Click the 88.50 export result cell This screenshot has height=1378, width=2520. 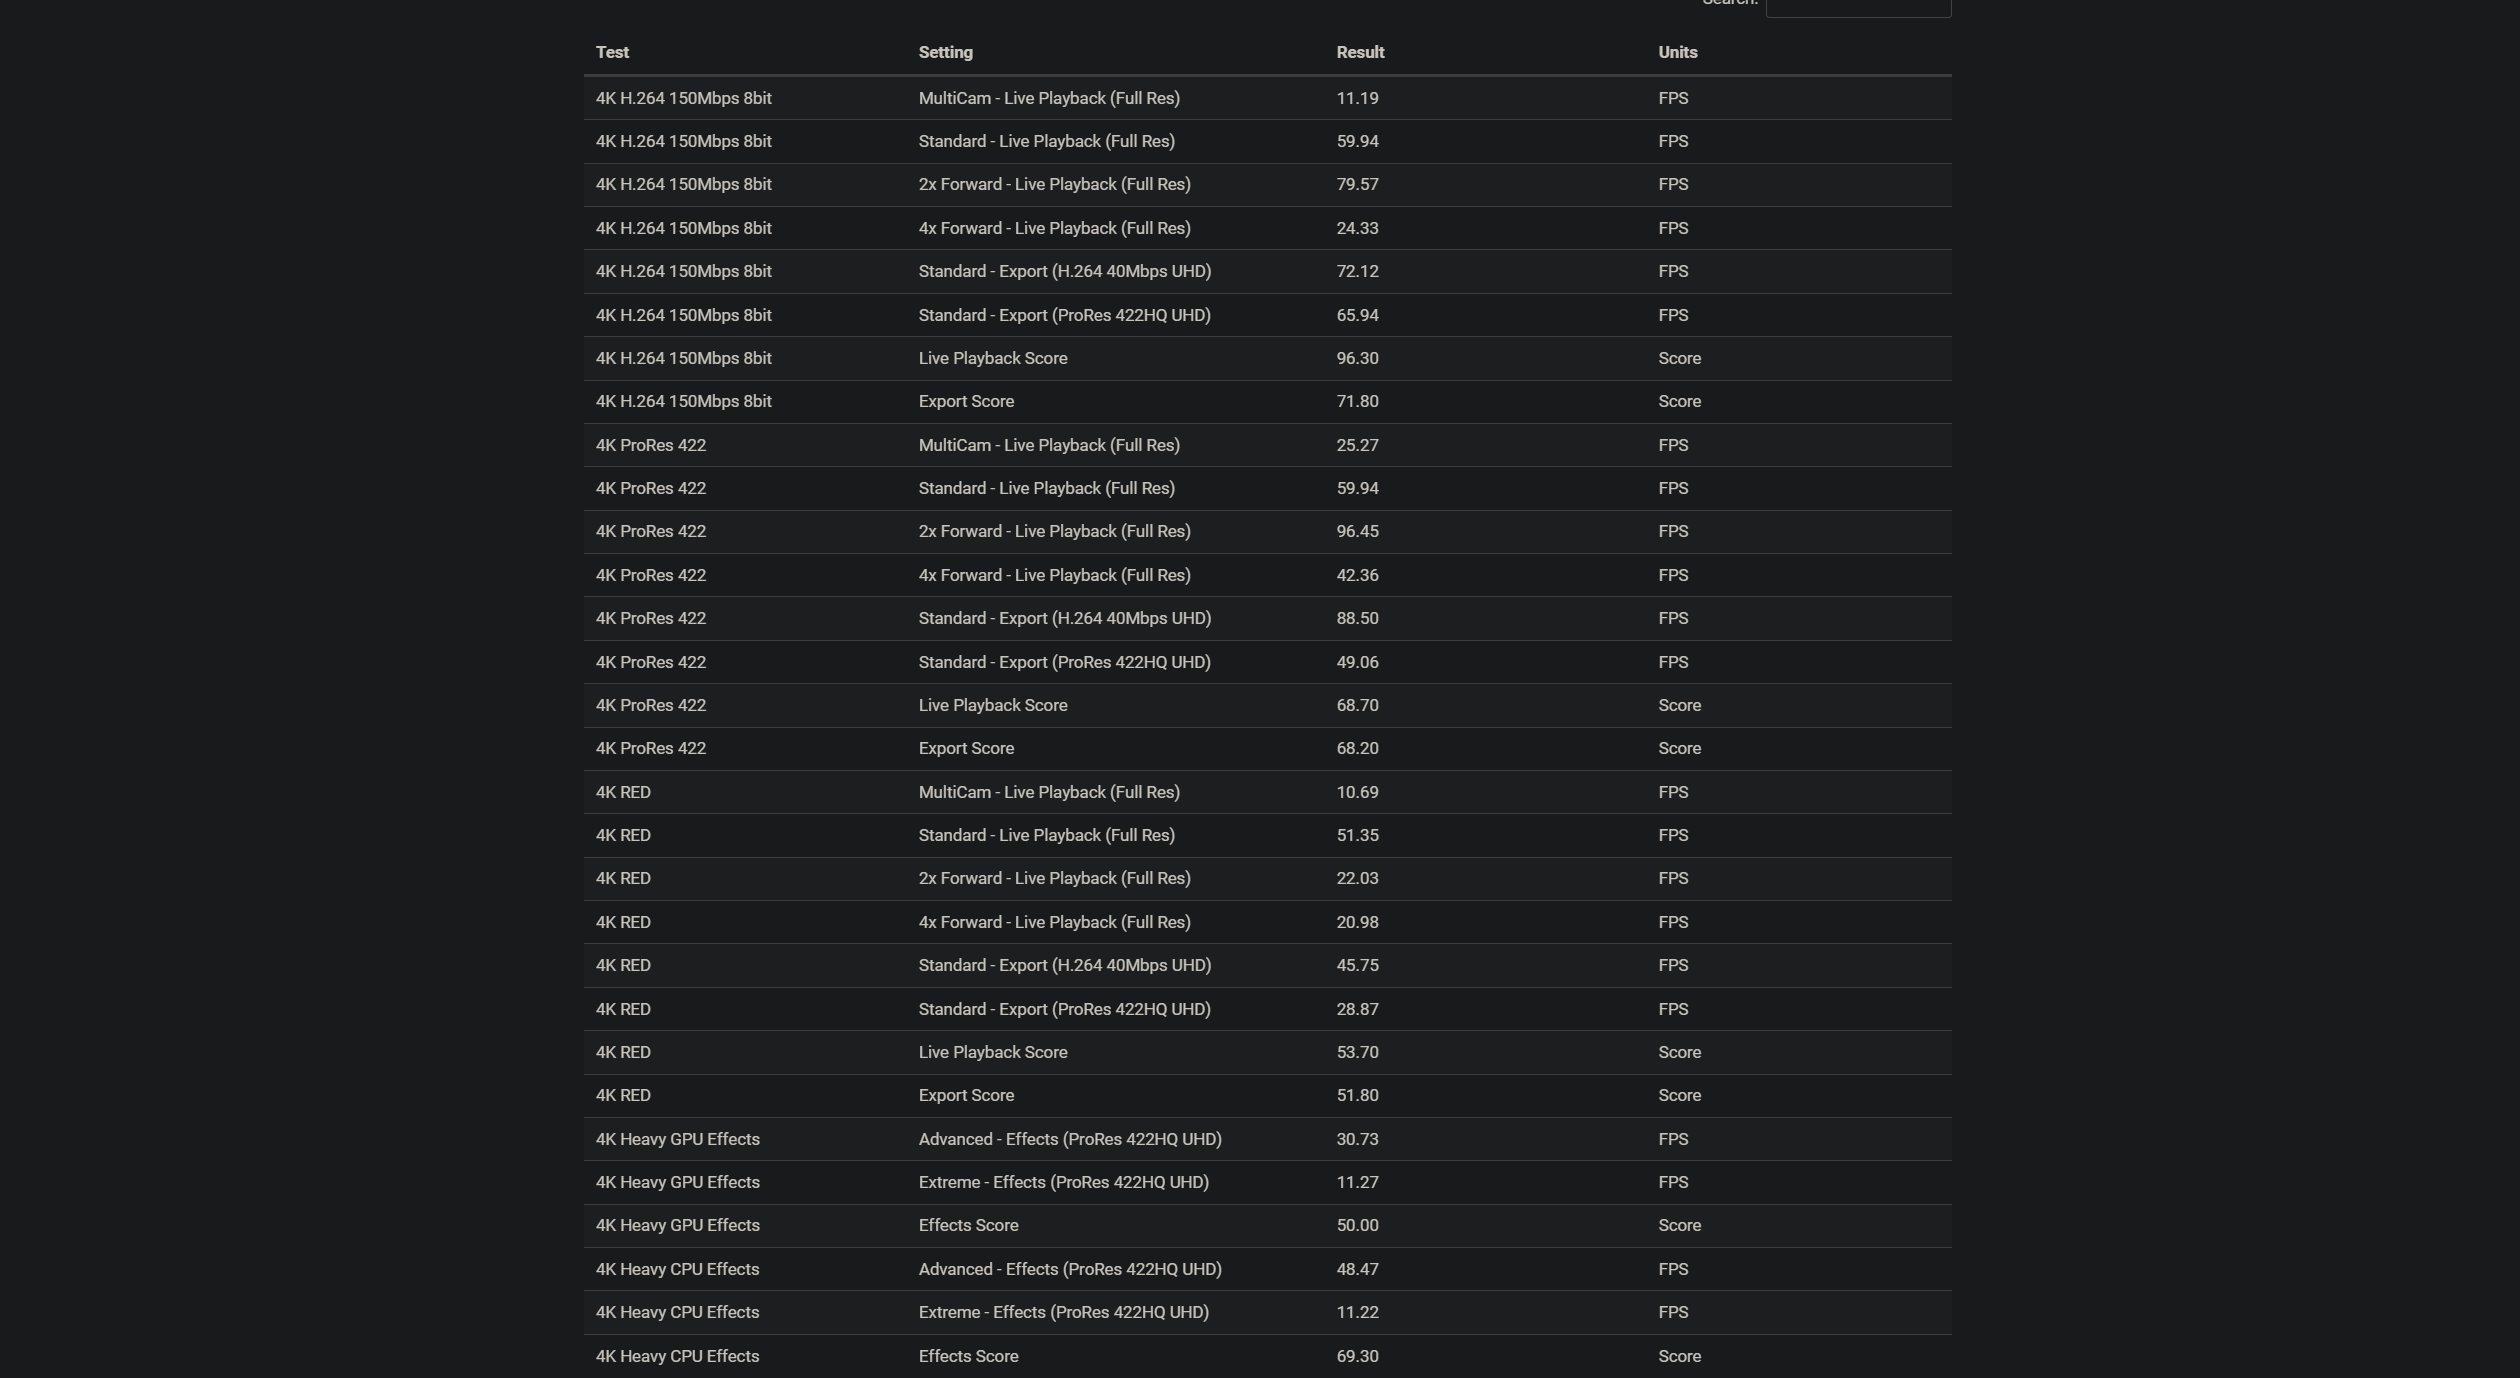pyautogui.click(x=1357, y=618)
